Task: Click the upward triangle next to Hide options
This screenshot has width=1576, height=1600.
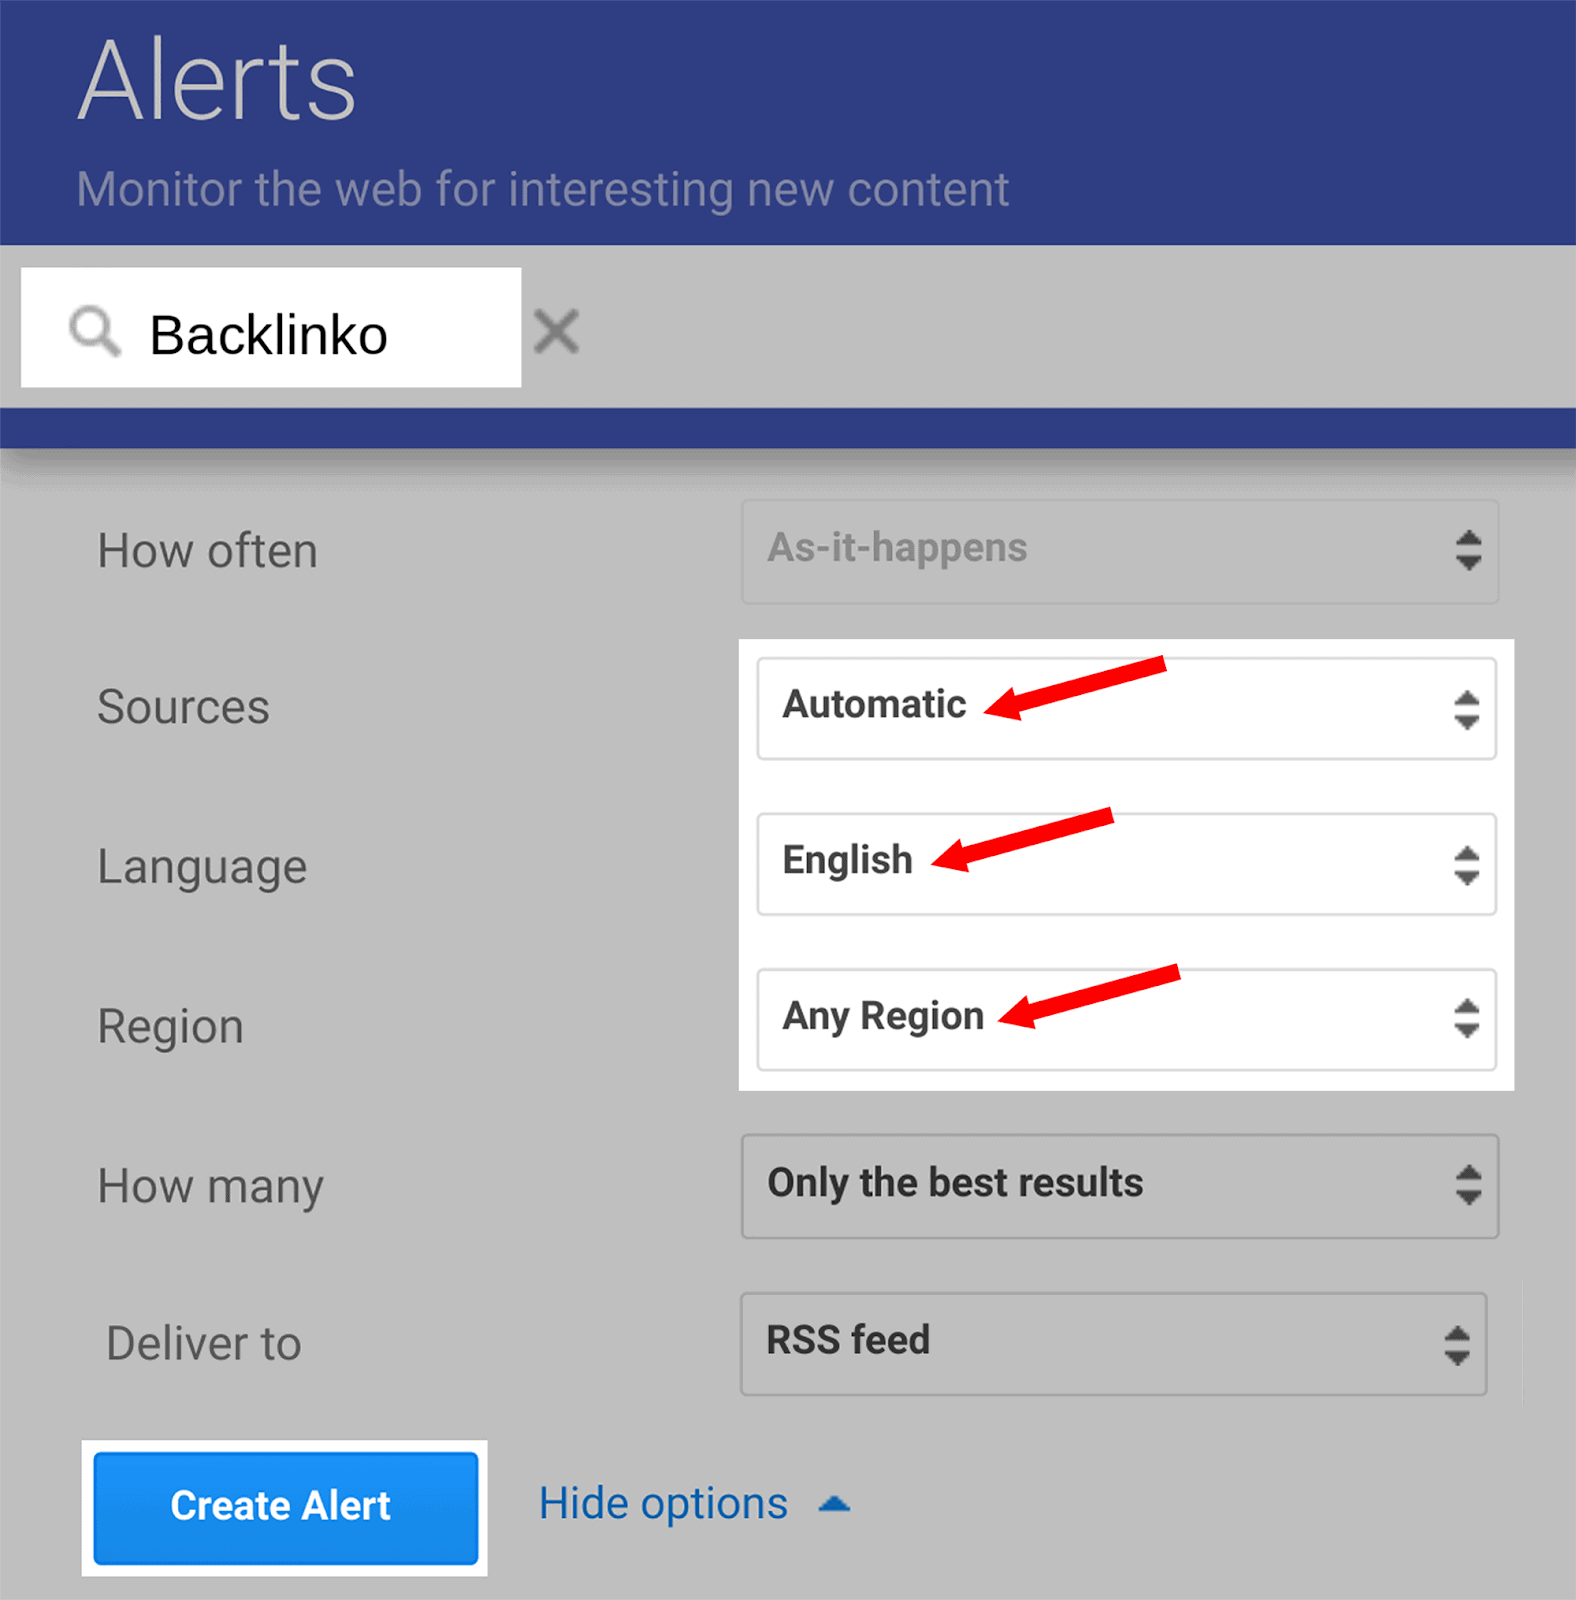Action: click(x=833, y=1504)
